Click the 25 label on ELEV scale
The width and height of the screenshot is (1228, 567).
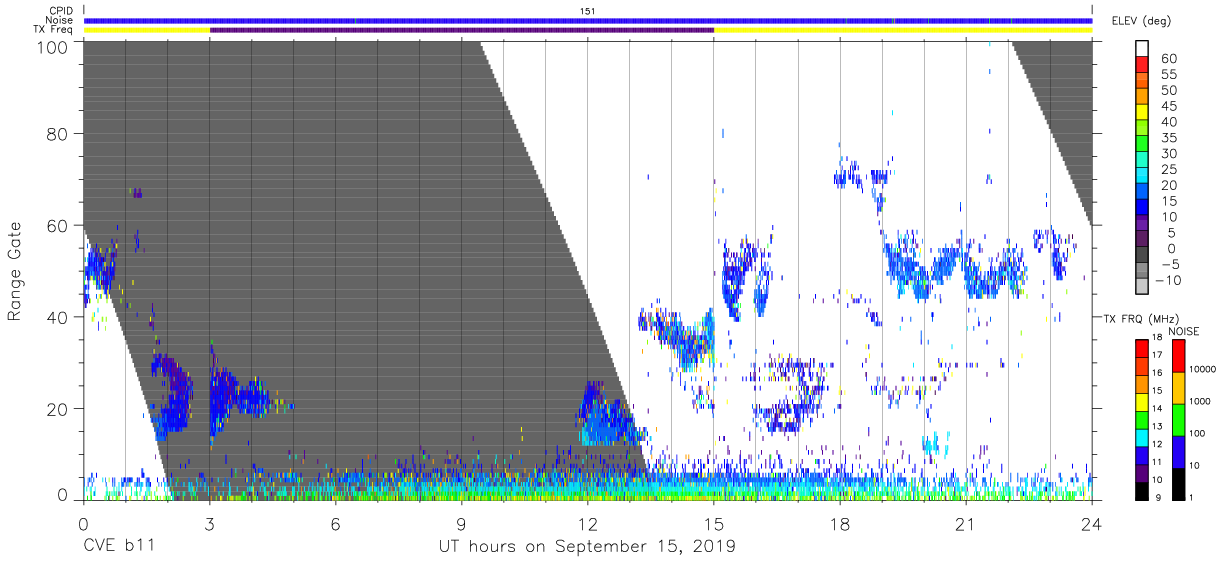click(1169, 170)
